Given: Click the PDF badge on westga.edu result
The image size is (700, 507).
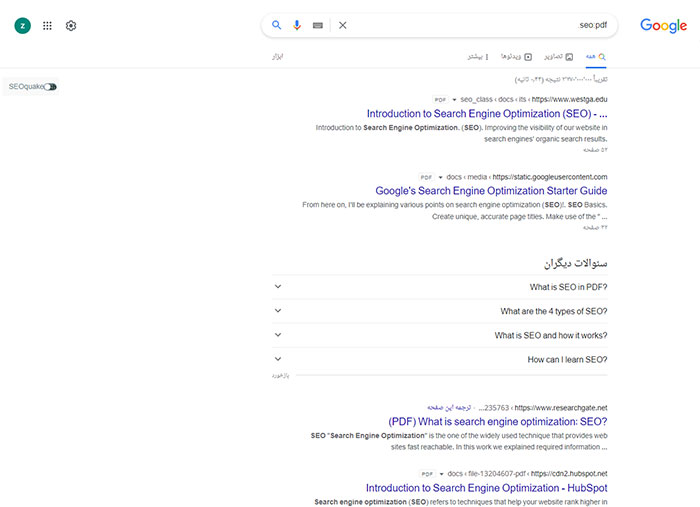Looking at the screenshot, I should point(440,100).
